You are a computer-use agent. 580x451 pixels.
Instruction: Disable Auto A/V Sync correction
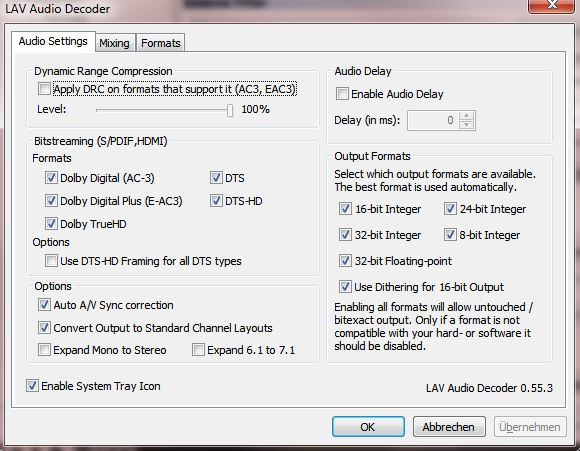[44, 305]
